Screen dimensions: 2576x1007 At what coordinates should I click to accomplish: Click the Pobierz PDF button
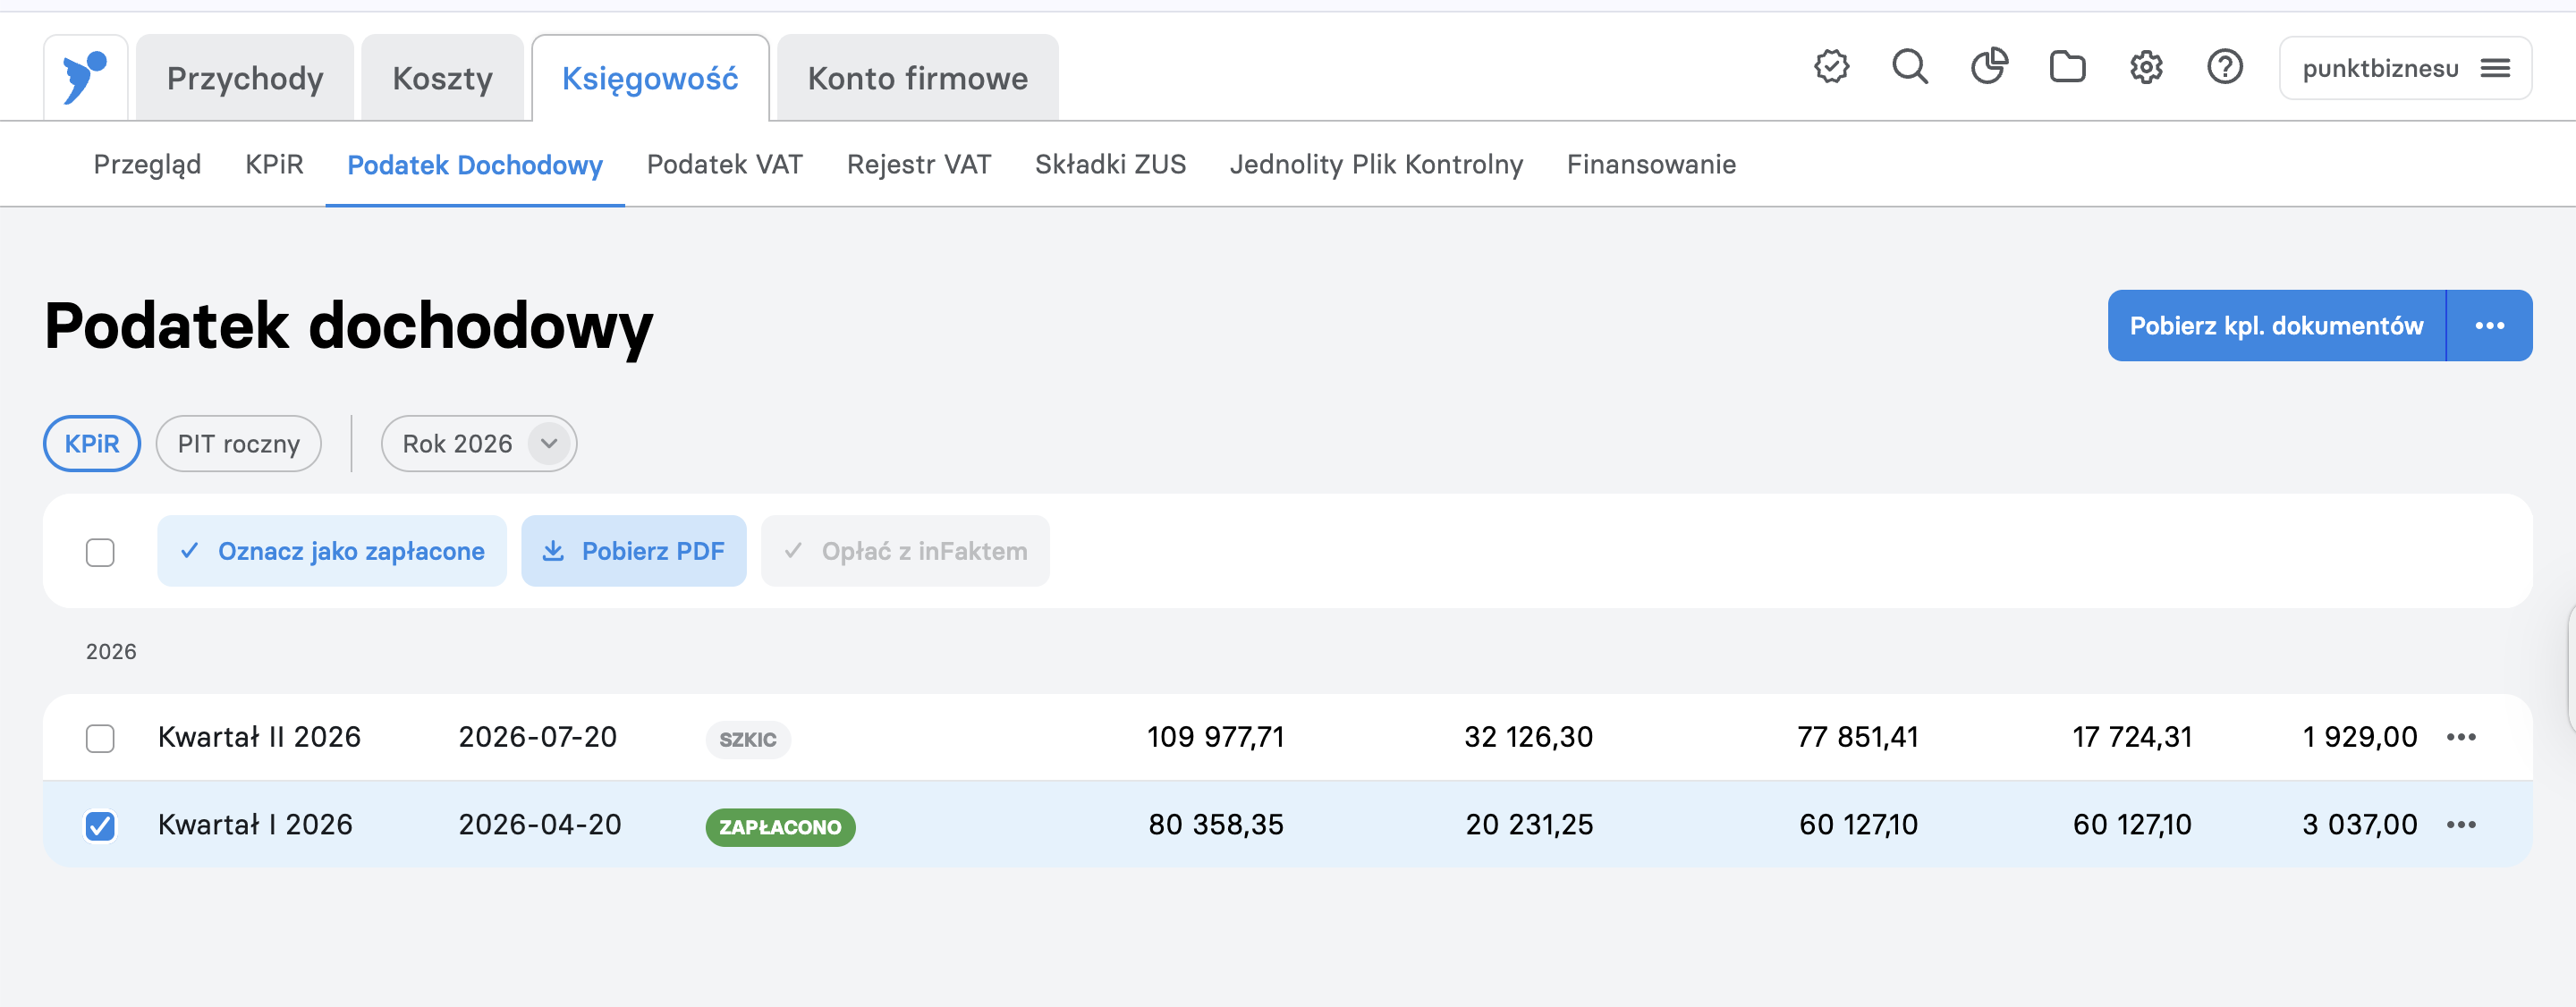tap(633, 551)
